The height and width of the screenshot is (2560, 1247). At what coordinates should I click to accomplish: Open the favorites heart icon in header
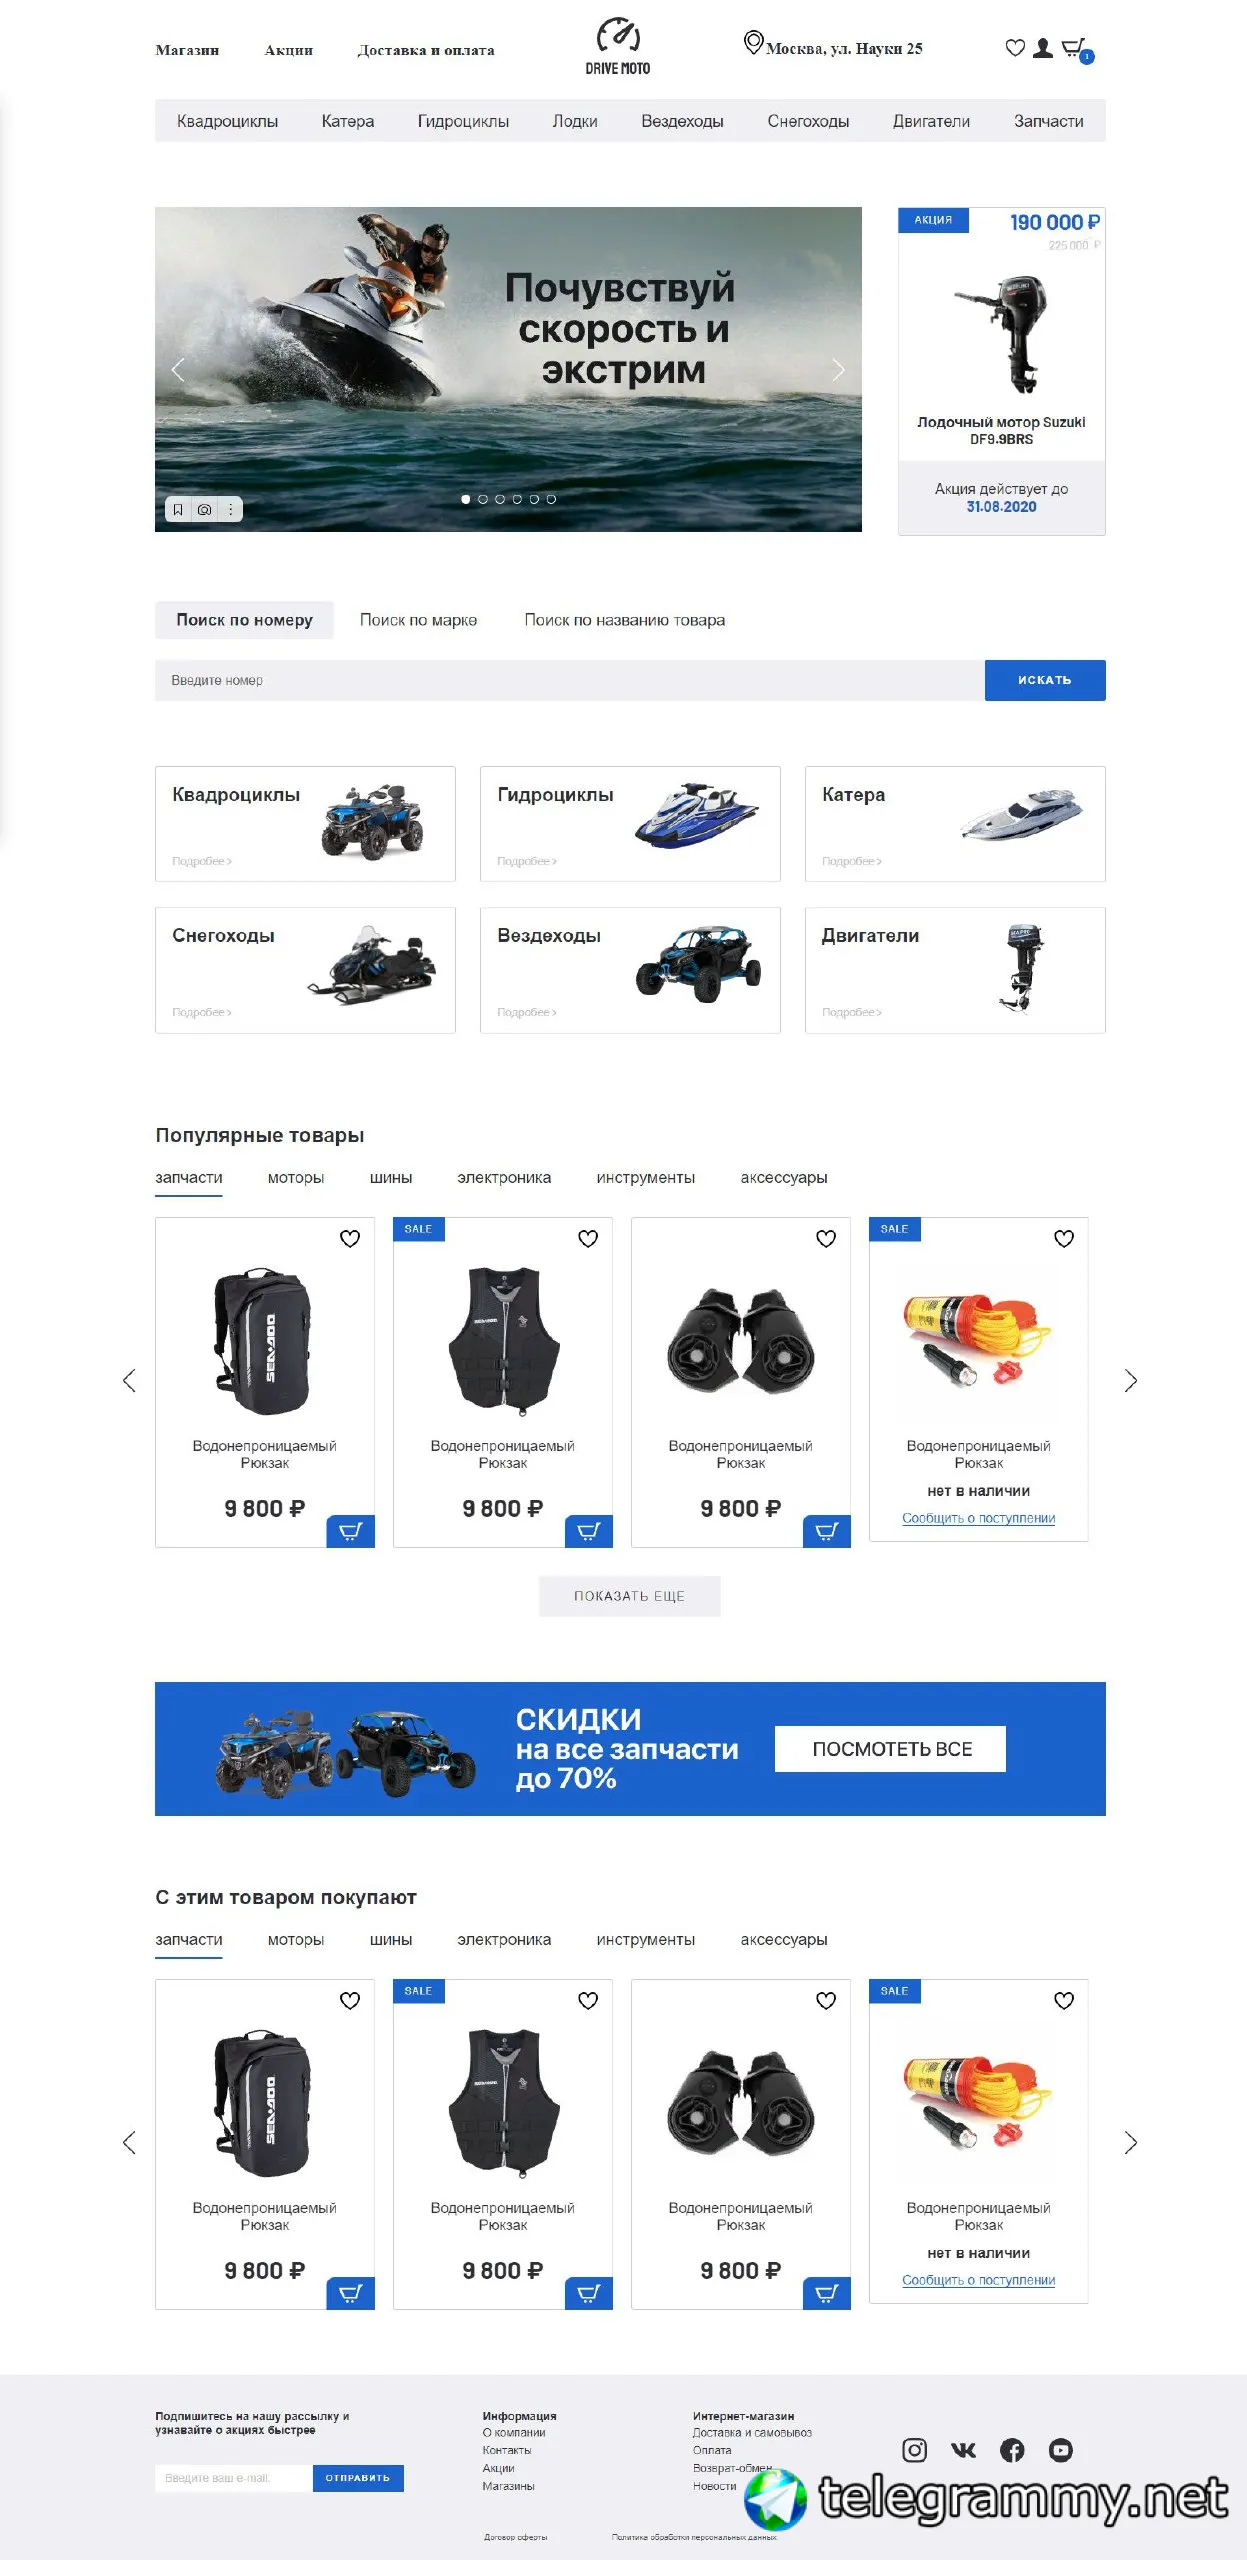pyautogui.click(x=1015, y=48)
